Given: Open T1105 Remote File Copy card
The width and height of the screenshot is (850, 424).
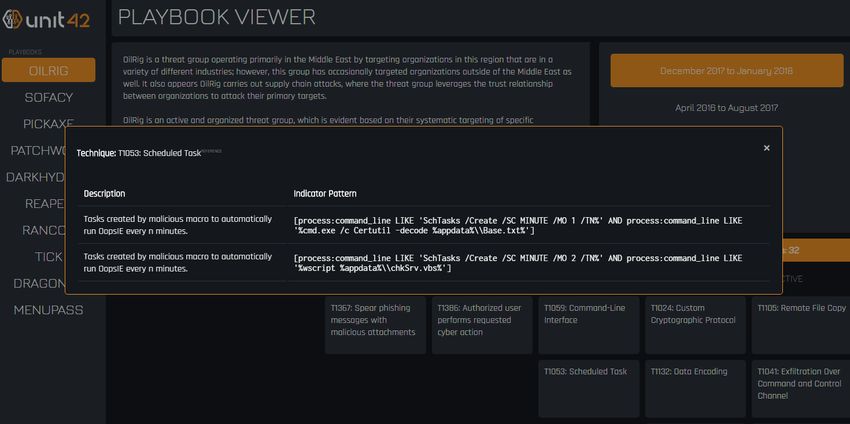Looking at the screenshot, I should [x=801, y=325].
